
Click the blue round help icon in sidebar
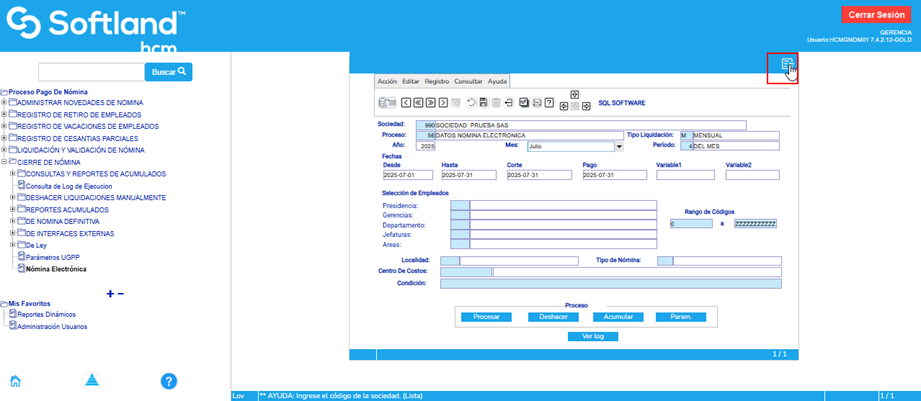[169, 381]
